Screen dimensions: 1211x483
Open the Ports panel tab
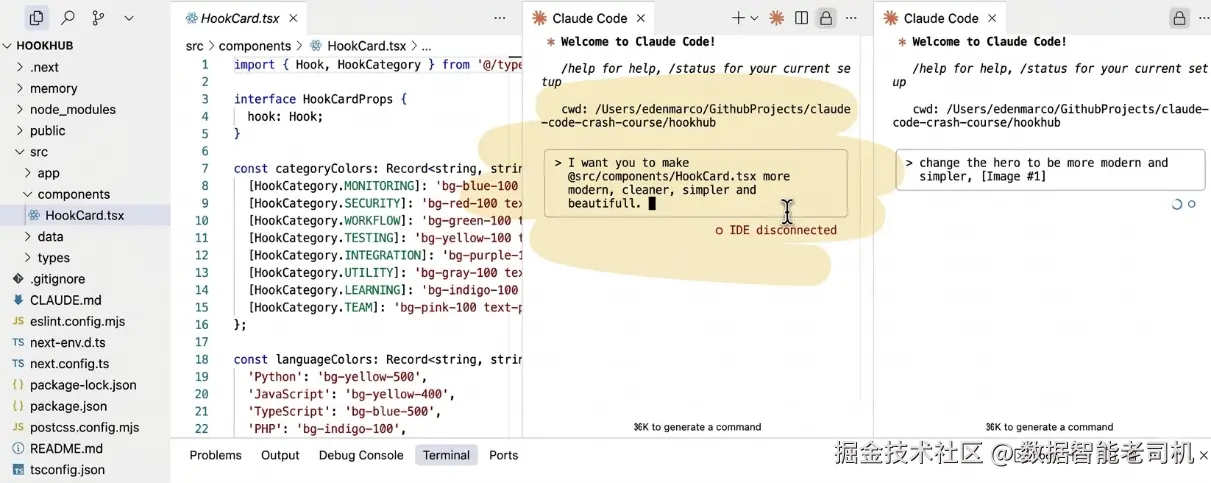[x=503, y=455]
